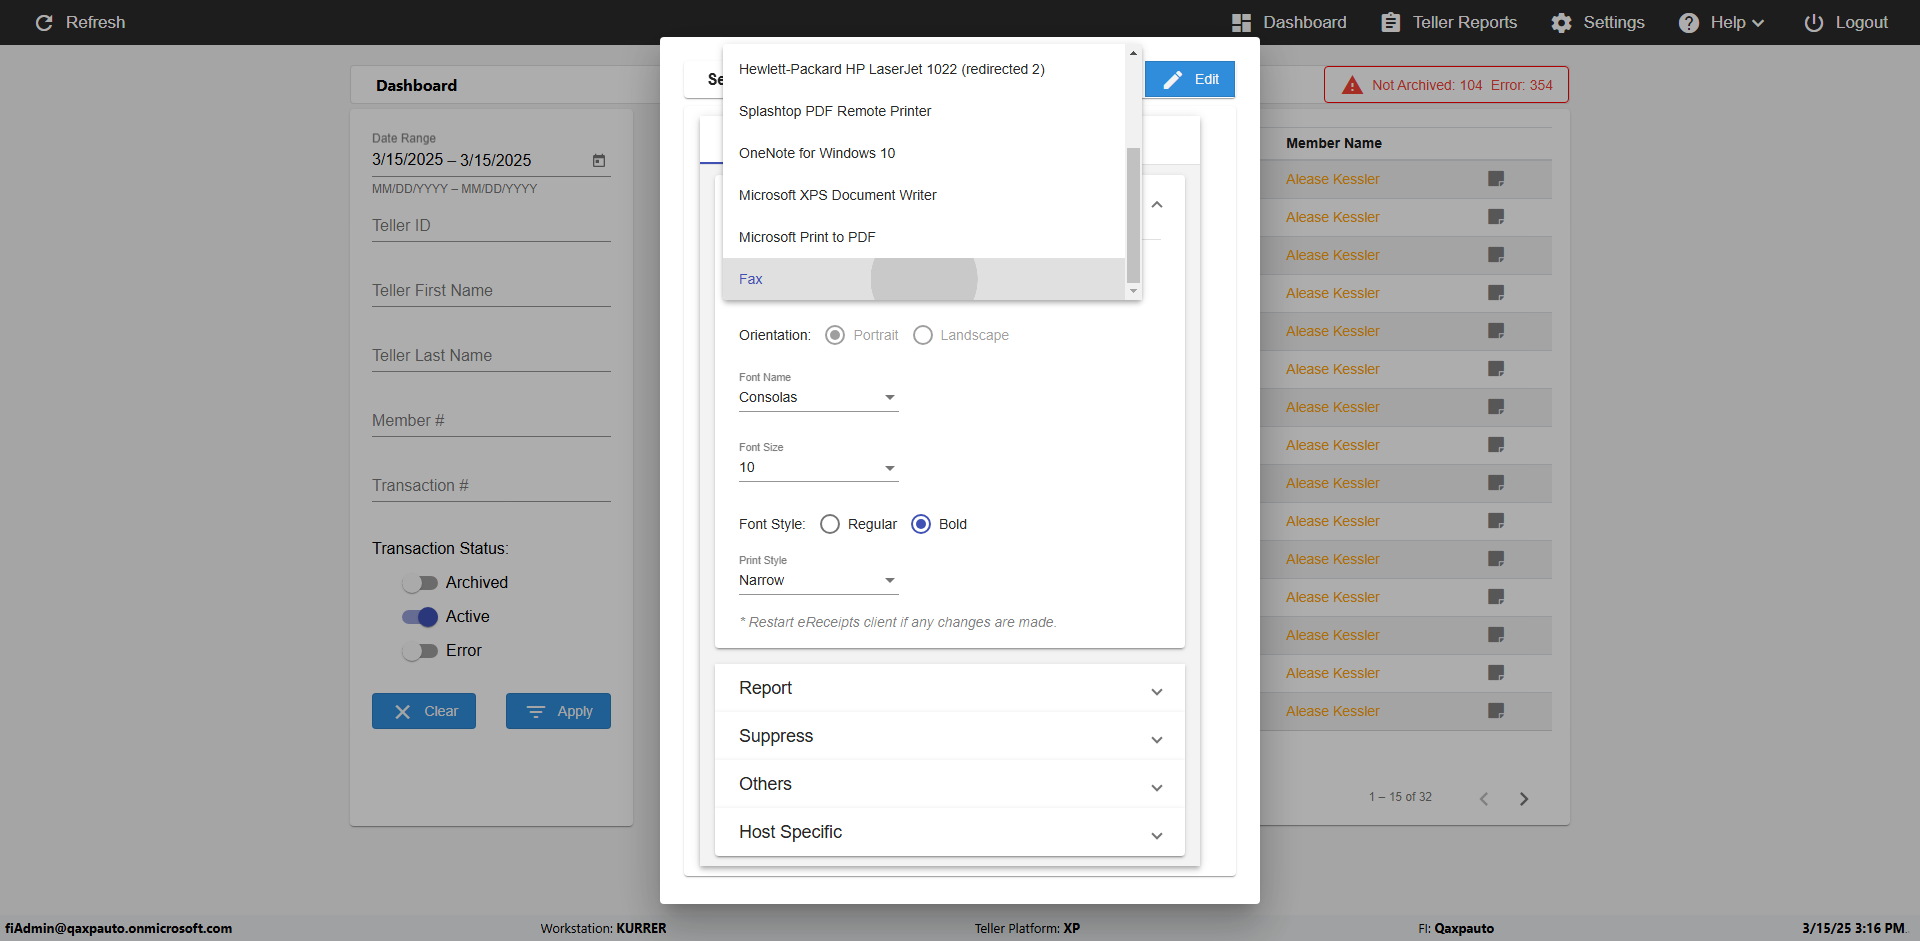Image resolution: width=1920 pixels, height=941 pixels.
Task: Open the Font Name dropdown
Action: click(x=818, y=398)
